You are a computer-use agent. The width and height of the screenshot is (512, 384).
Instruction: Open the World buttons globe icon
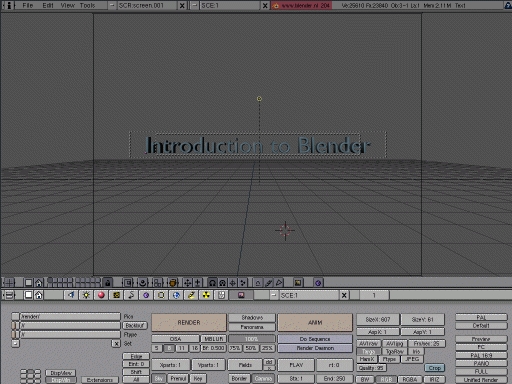coord(176,295)
